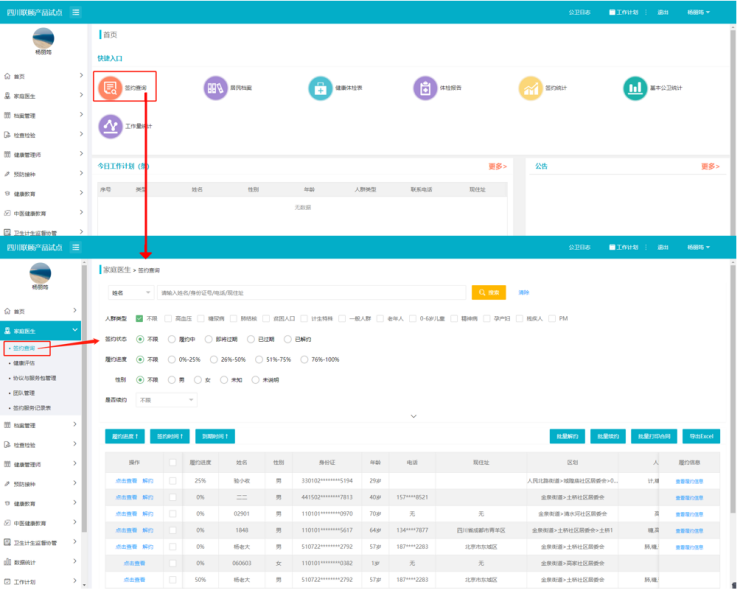Open the 健康体检表 shortcut icon
Screen dimensions: 740x594
(x=320, y=88)
